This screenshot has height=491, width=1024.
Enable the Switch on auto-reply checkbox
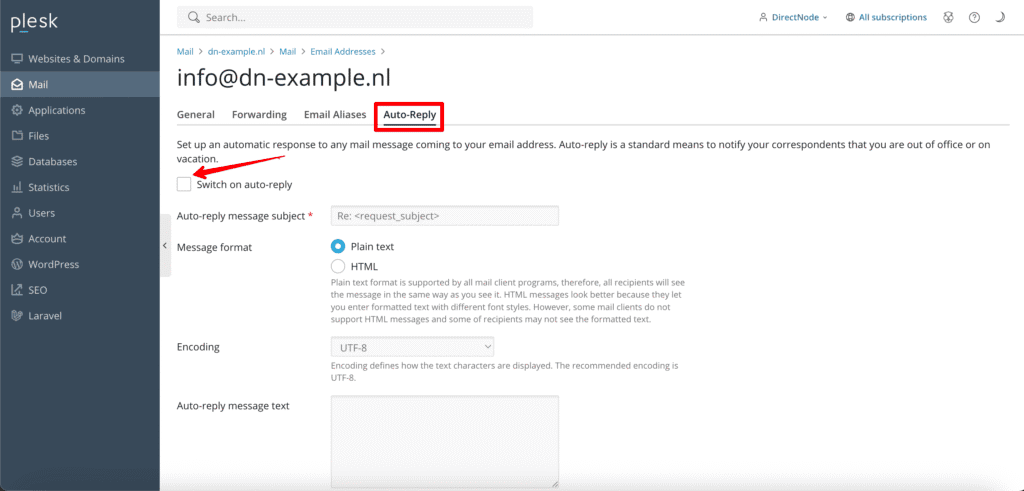[x=184, y=184]
